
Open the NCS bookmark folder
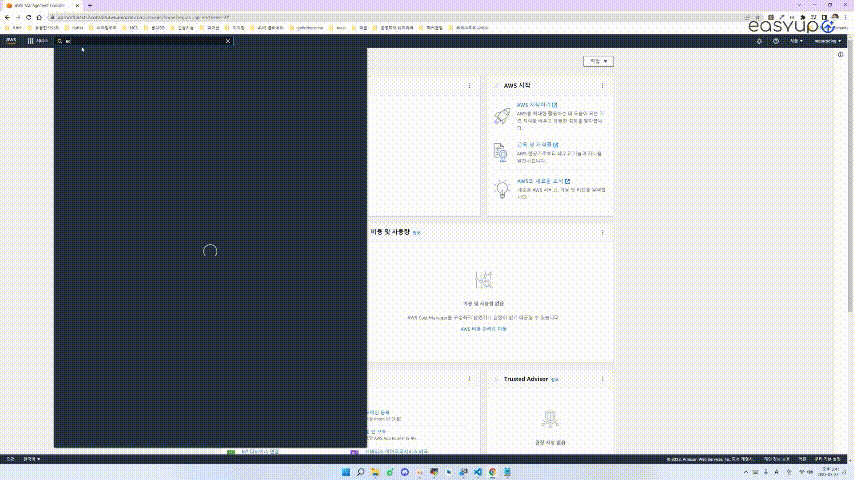click(130, 28)
